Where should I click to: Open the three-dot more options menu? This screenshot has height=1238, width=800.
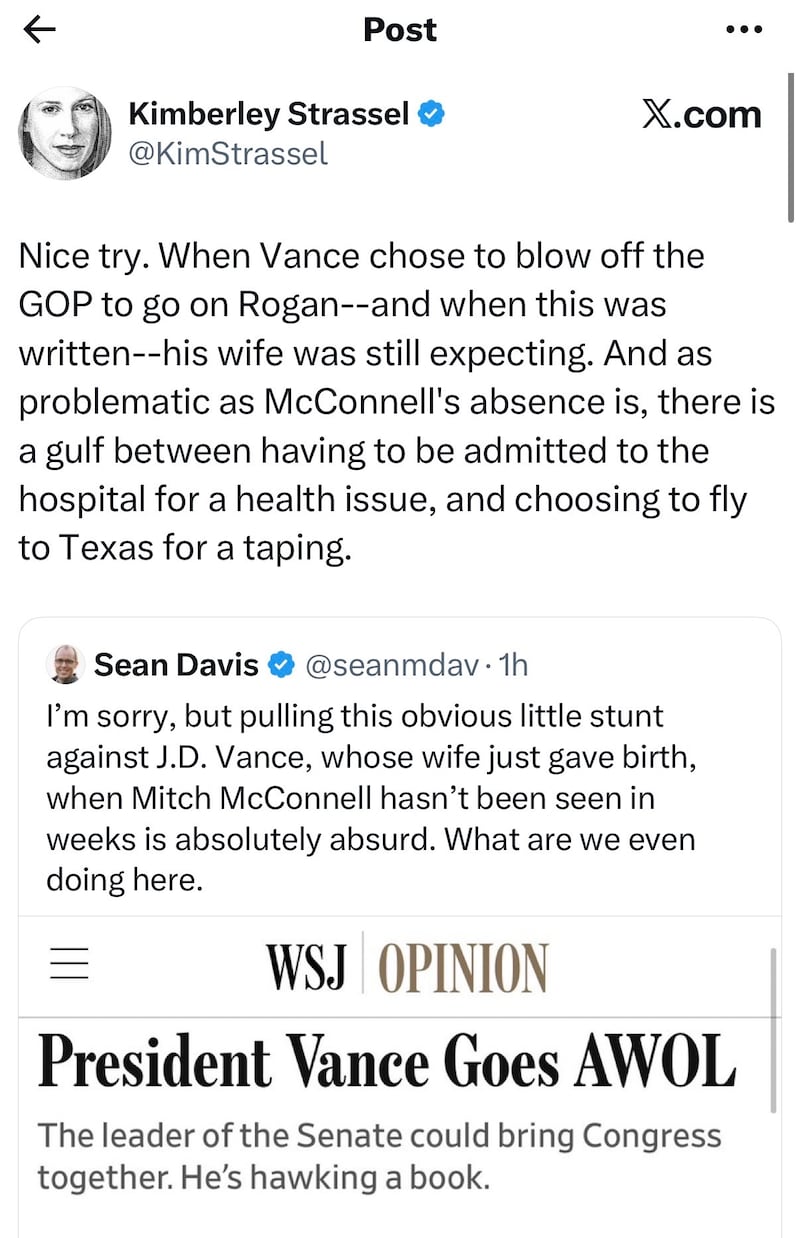743,30
